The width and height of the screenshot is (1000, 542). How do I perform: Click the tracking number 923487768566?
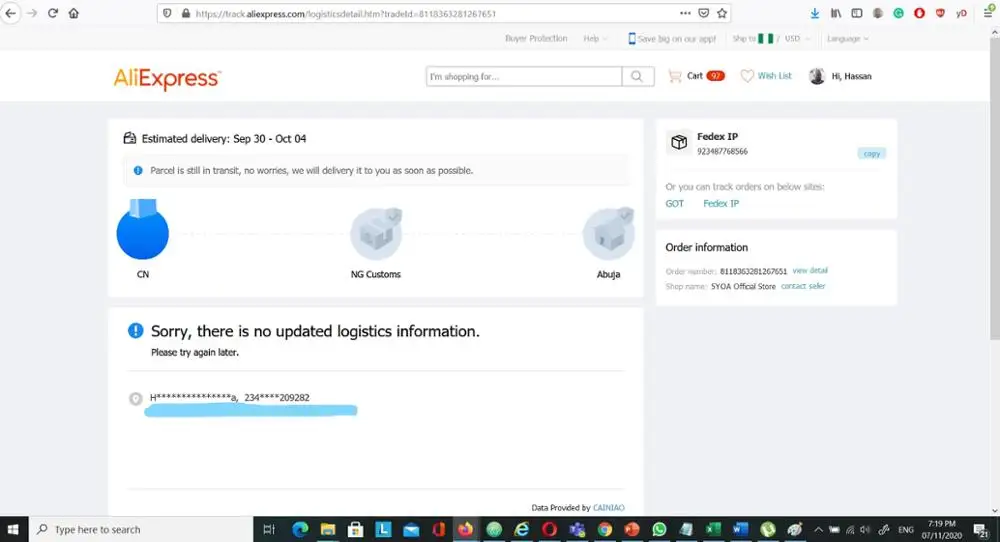click(722, 151)
